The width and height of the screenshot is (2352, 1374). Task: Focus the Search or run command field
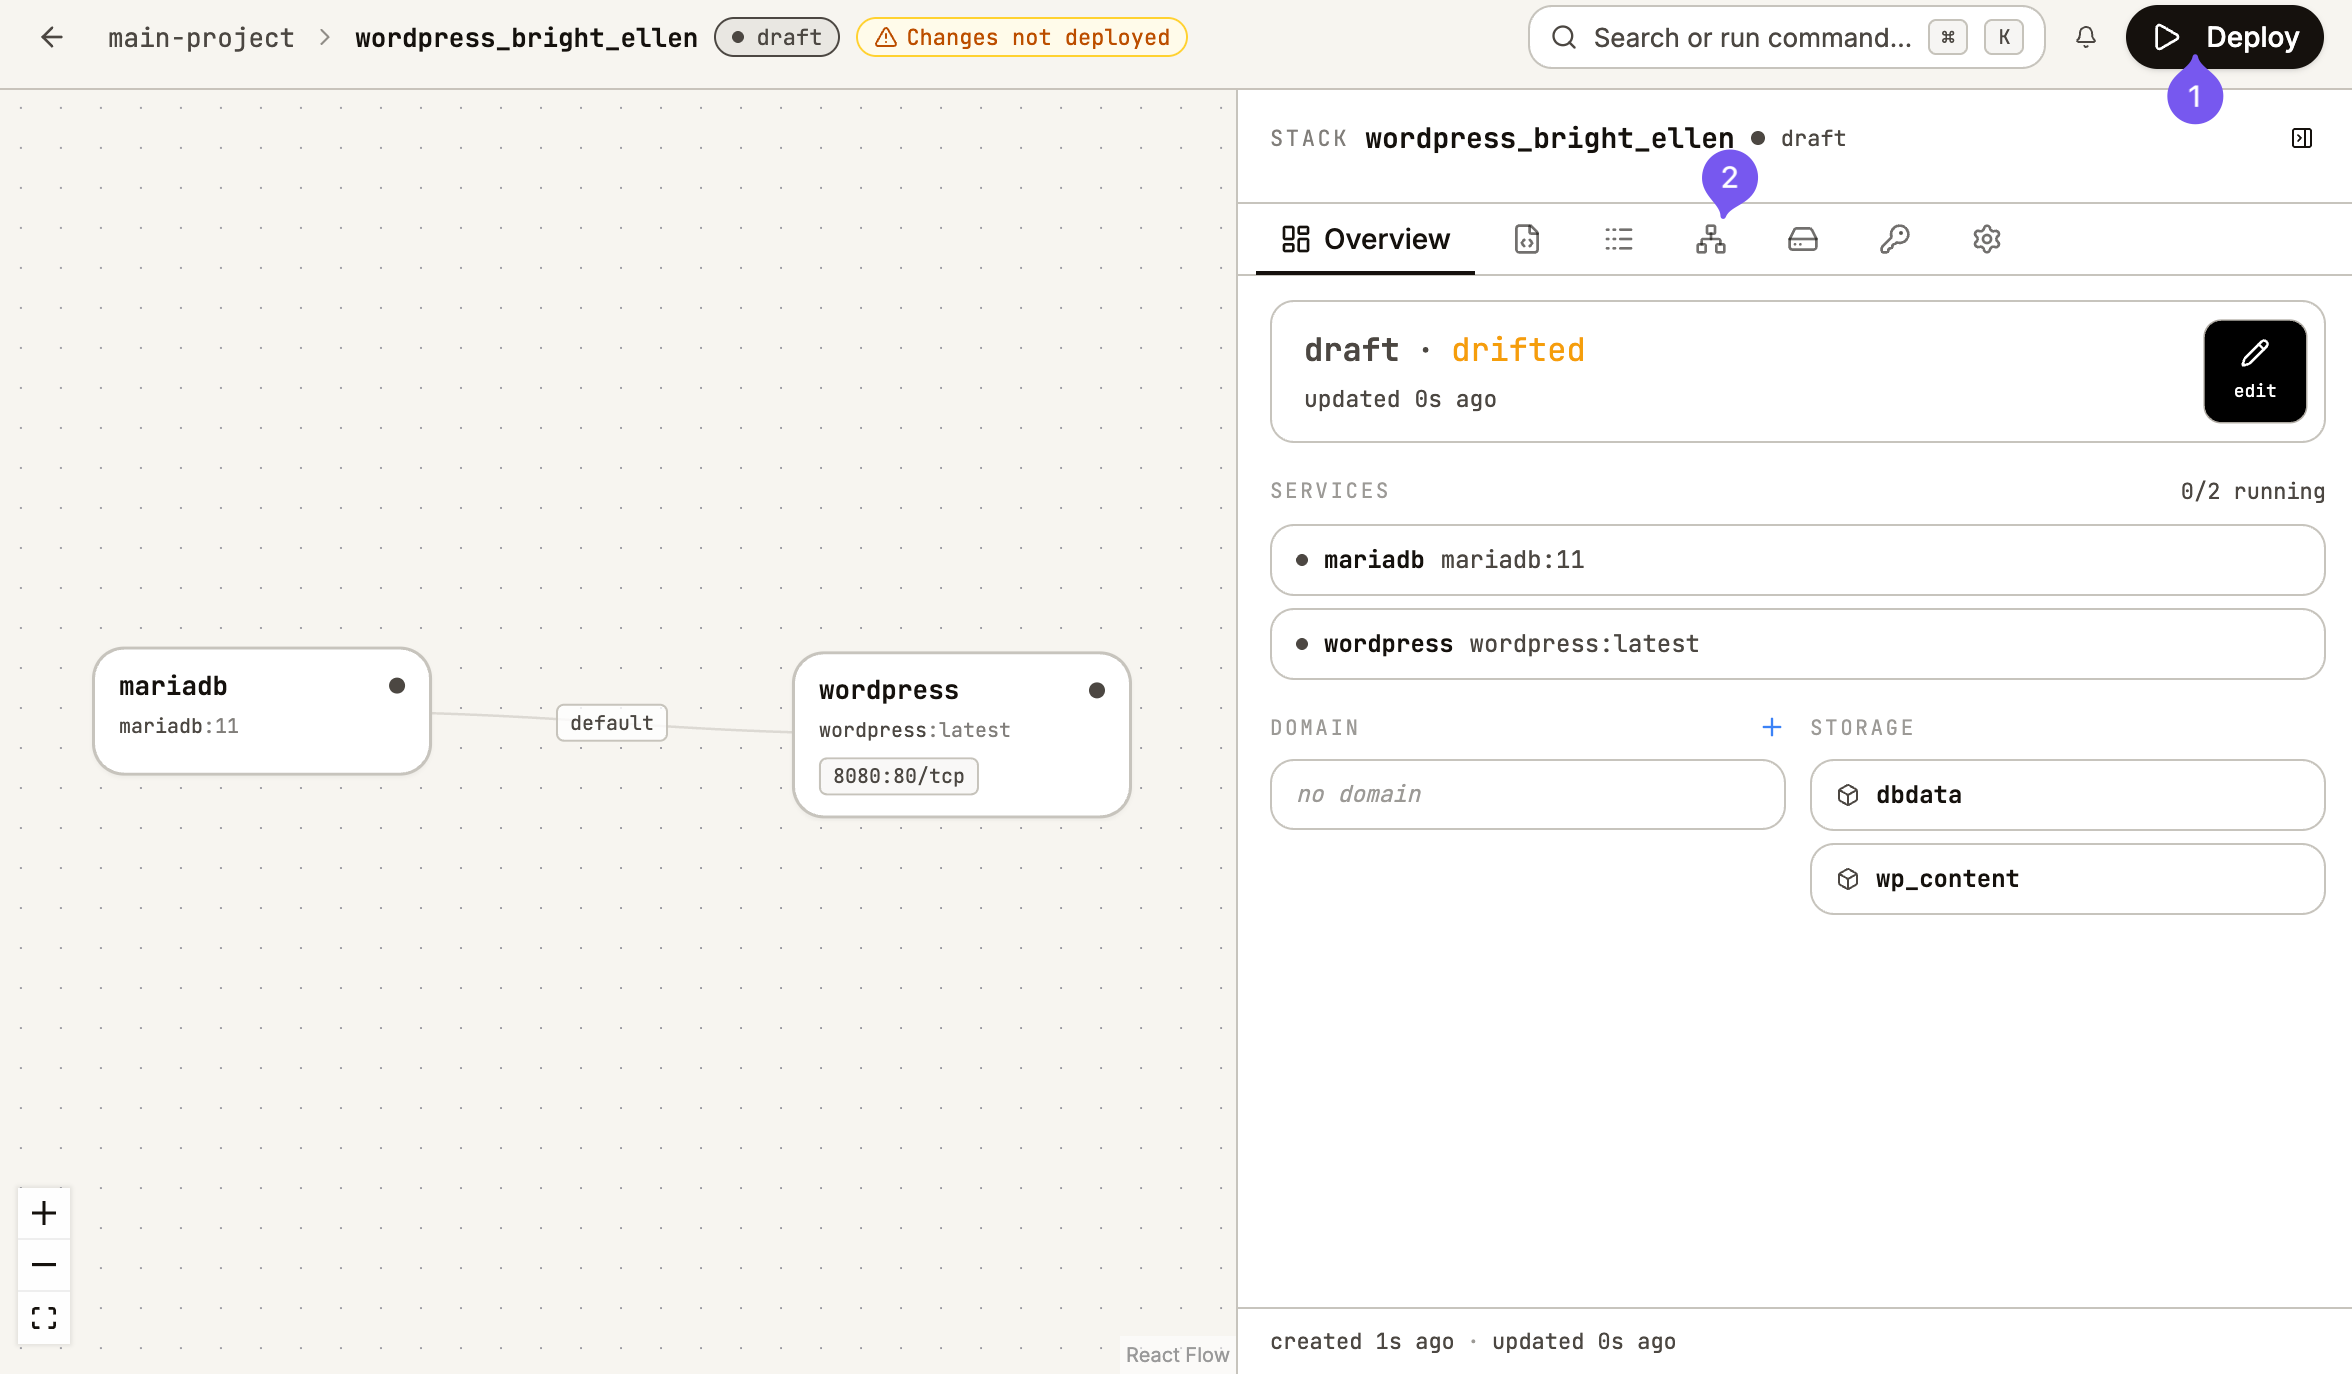(1786, 38)
